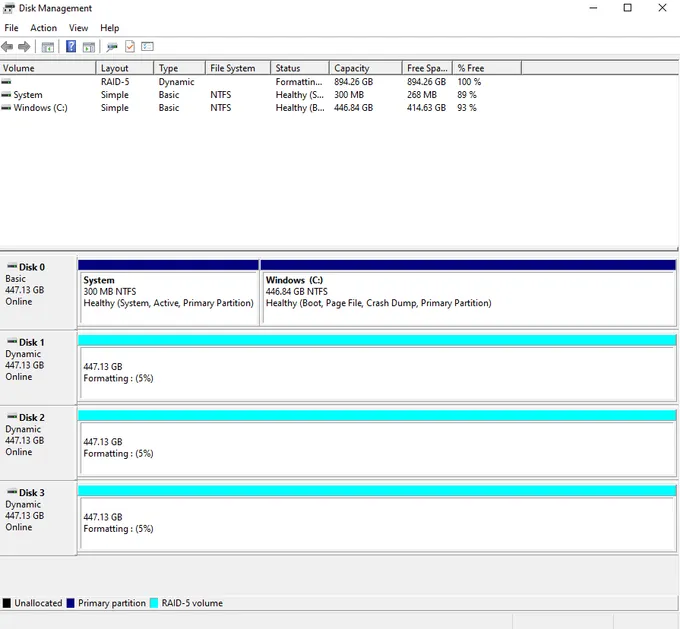Maximize the Disk Management window
Screen dimensions: 680x629
628,8
